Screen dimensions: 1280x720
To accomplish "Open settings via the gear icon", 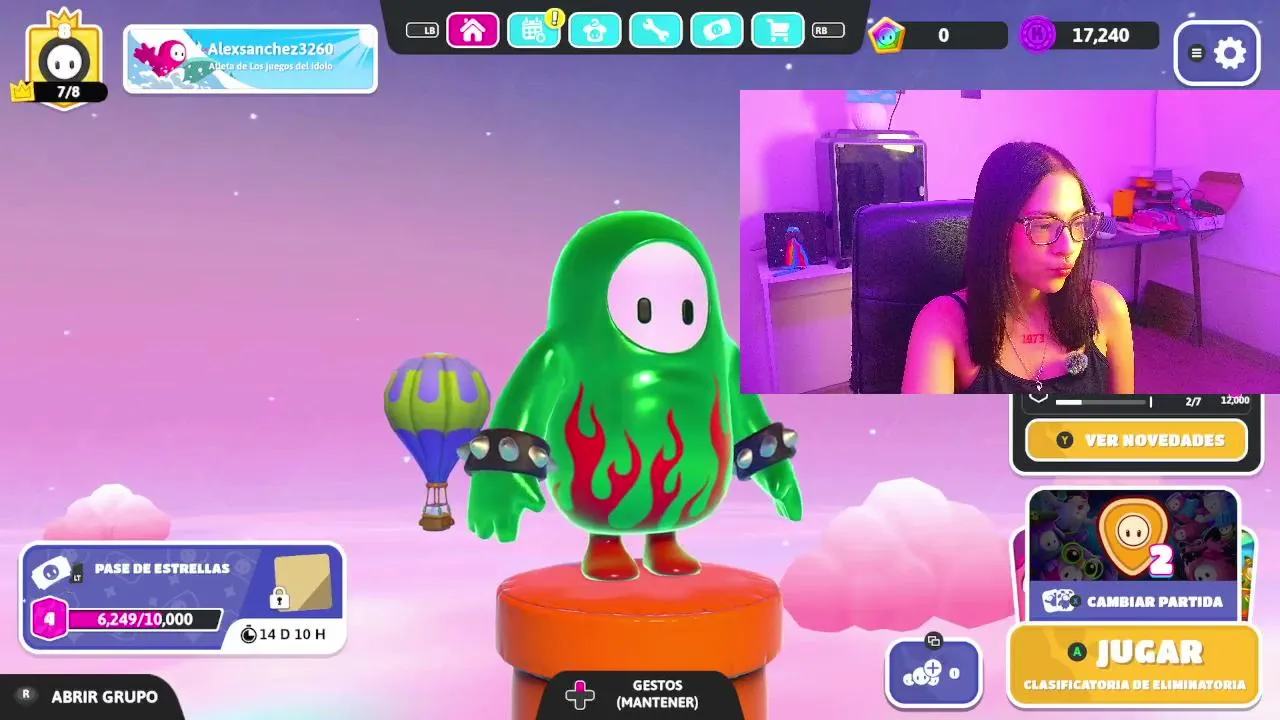I will tap(1230, 53).
